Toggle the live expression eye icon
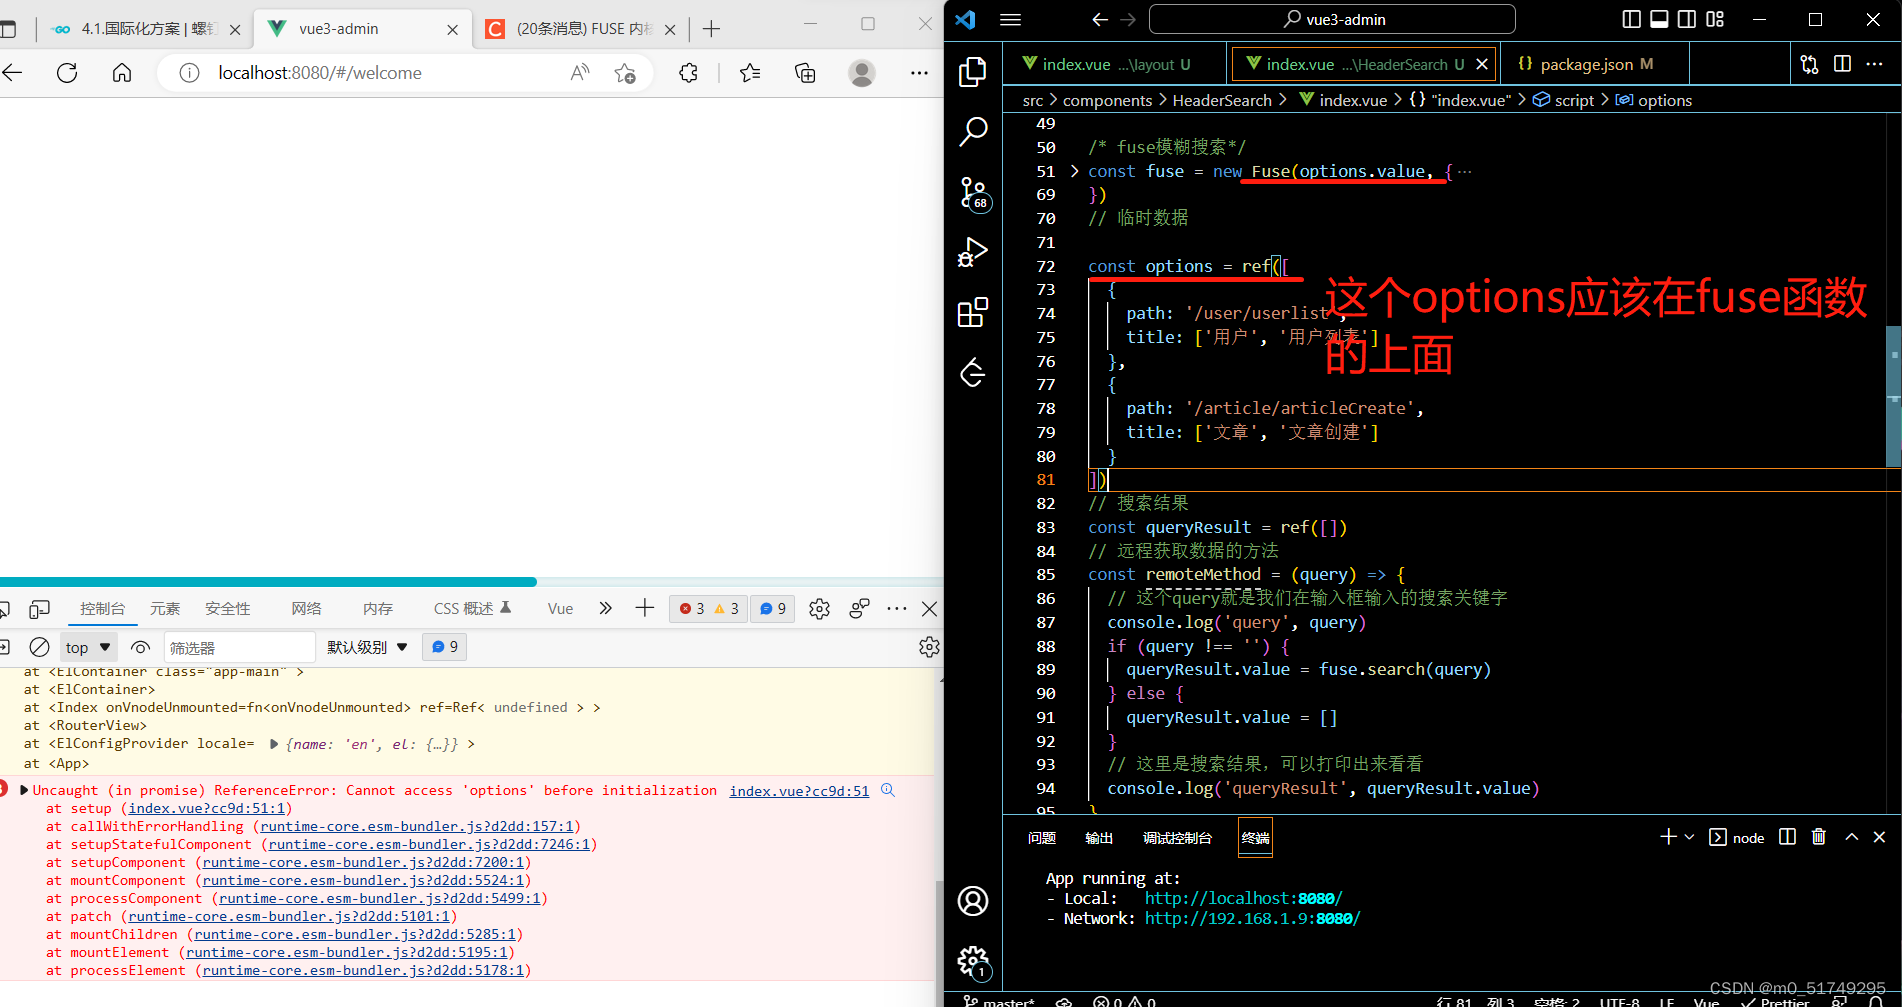The width and height of the screenshot is (1902, 1007). click(140, 646)
